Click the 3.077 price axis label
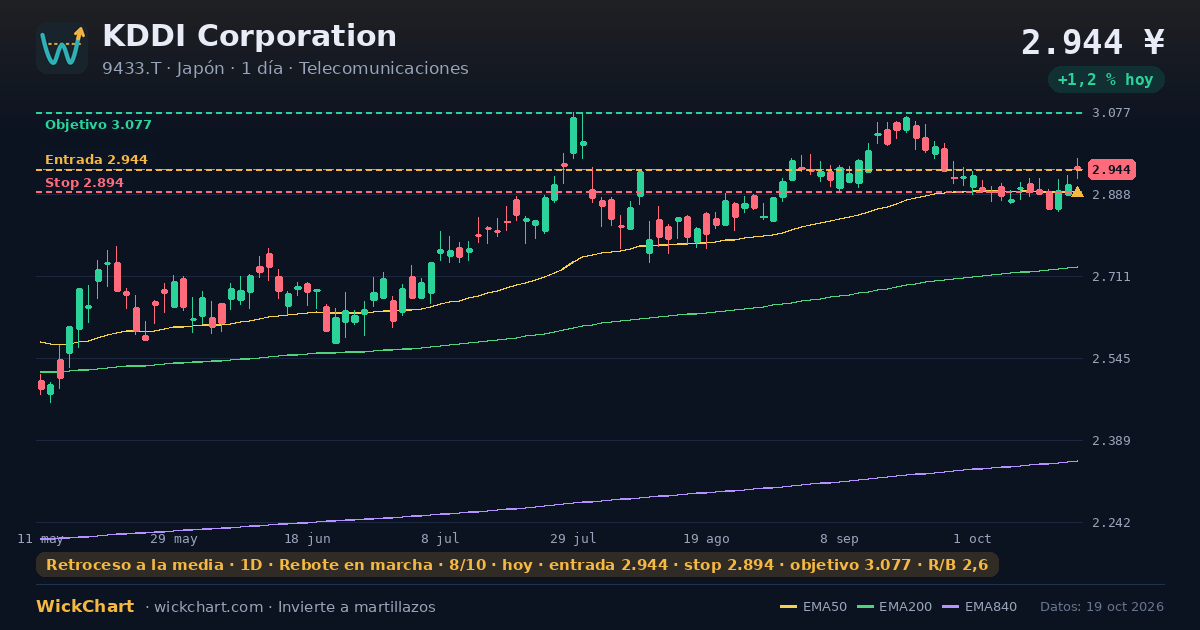This screenshot has width=1200, height=630. pos(1110,113)
